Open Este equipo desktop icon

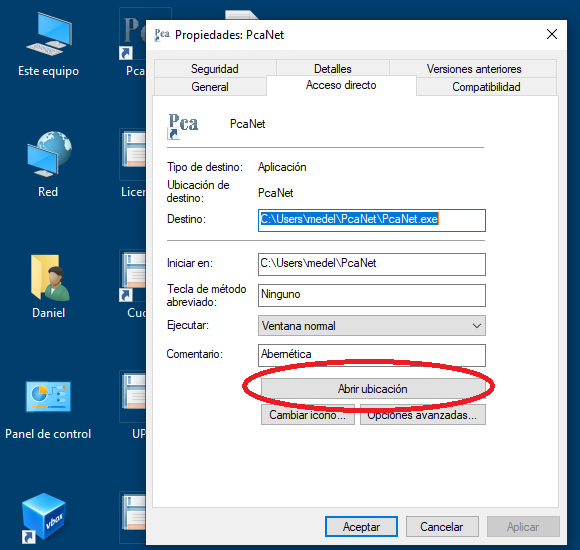click(48, 44)
